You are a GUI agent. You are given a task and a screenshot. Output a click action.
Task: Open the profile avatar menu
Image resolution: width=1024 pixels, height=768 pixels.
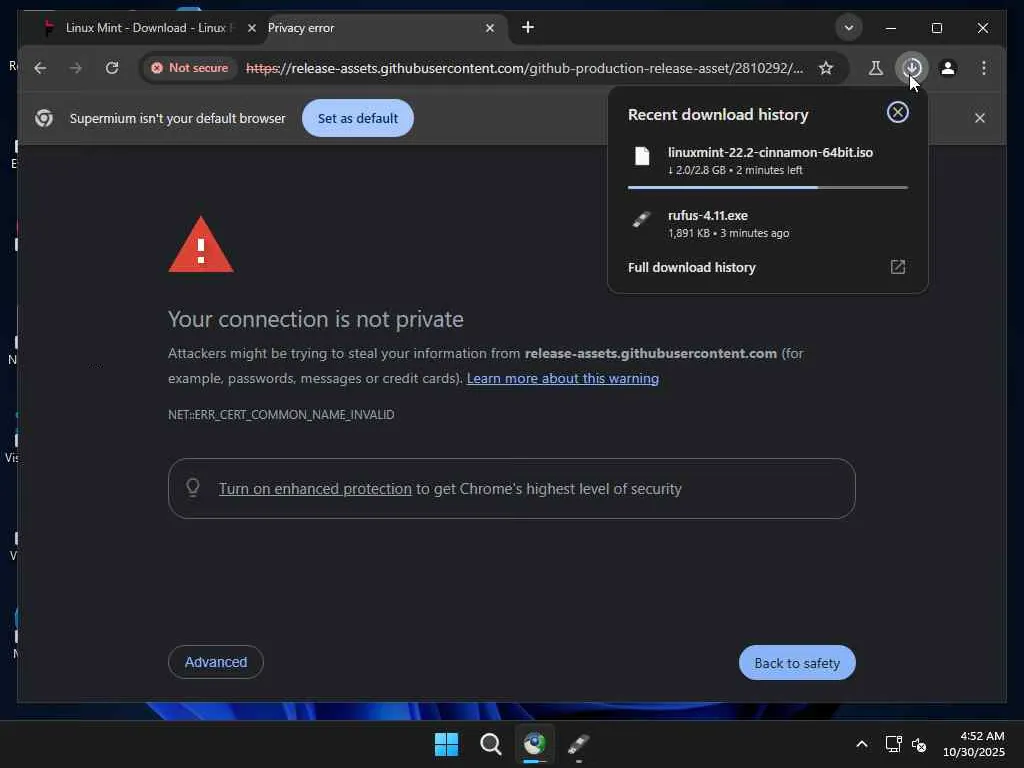click(948, 68)
